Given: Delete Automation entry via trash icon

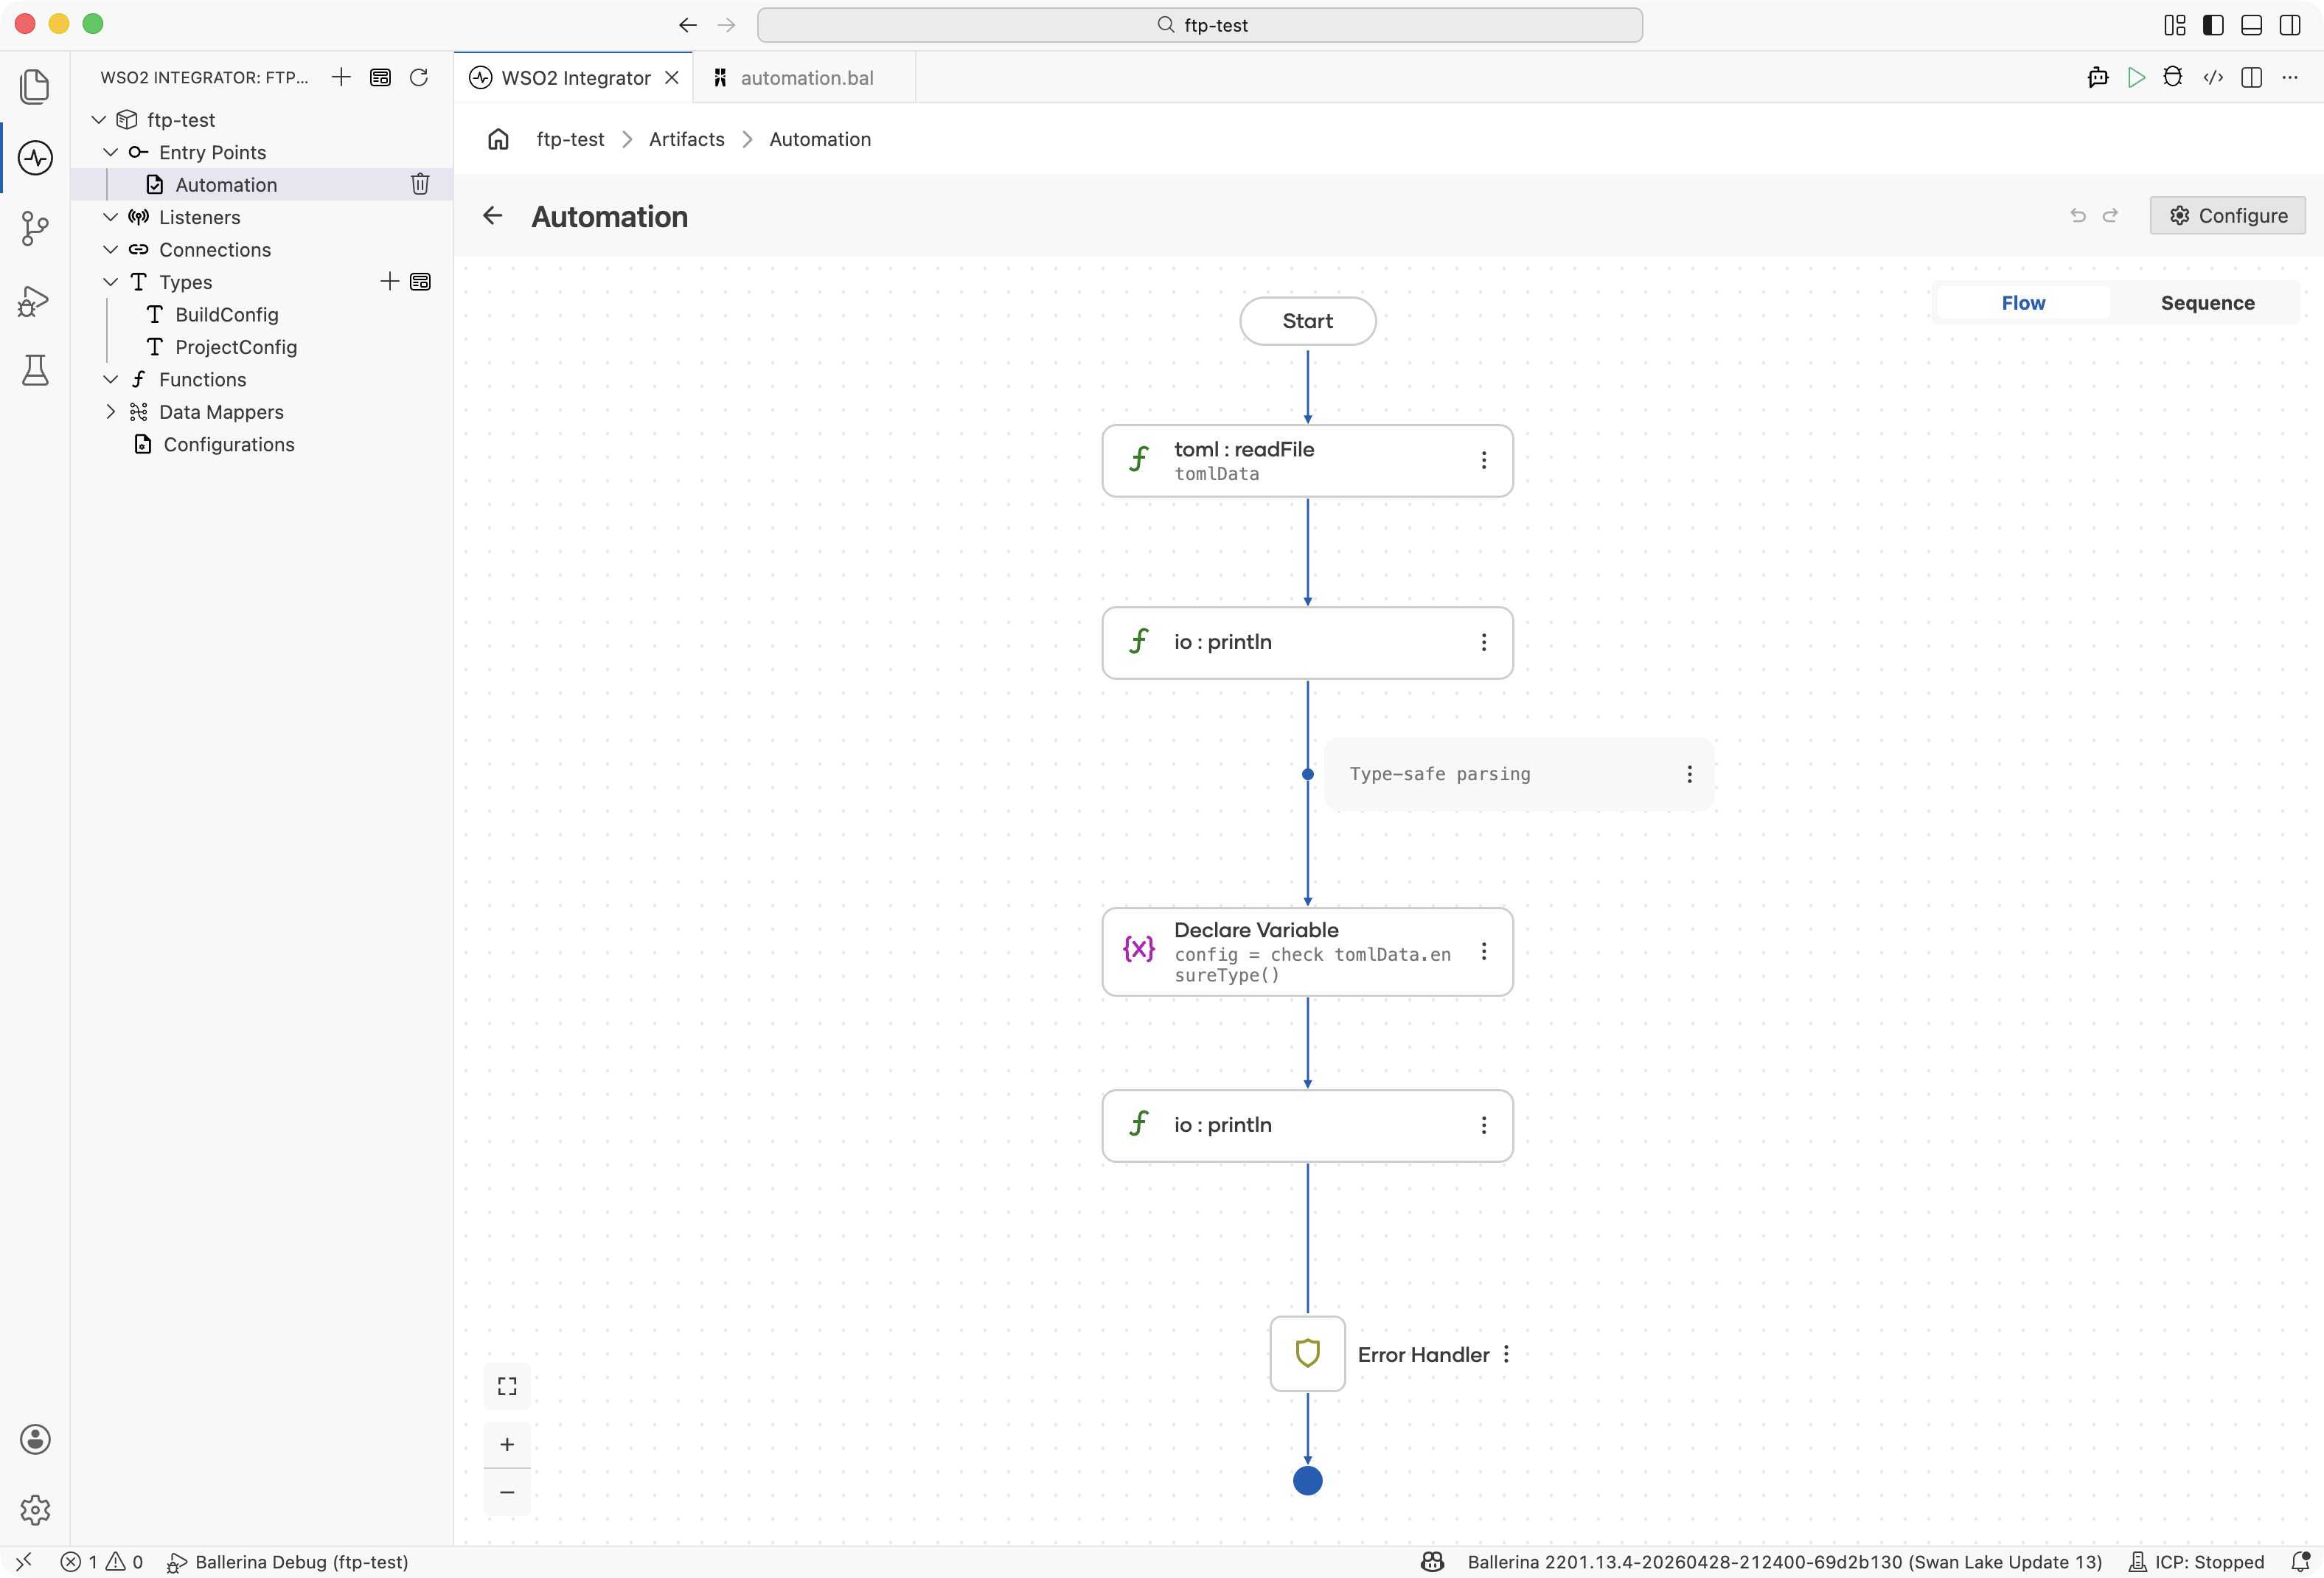Looking at the screenshot, I should pos(420,184).
